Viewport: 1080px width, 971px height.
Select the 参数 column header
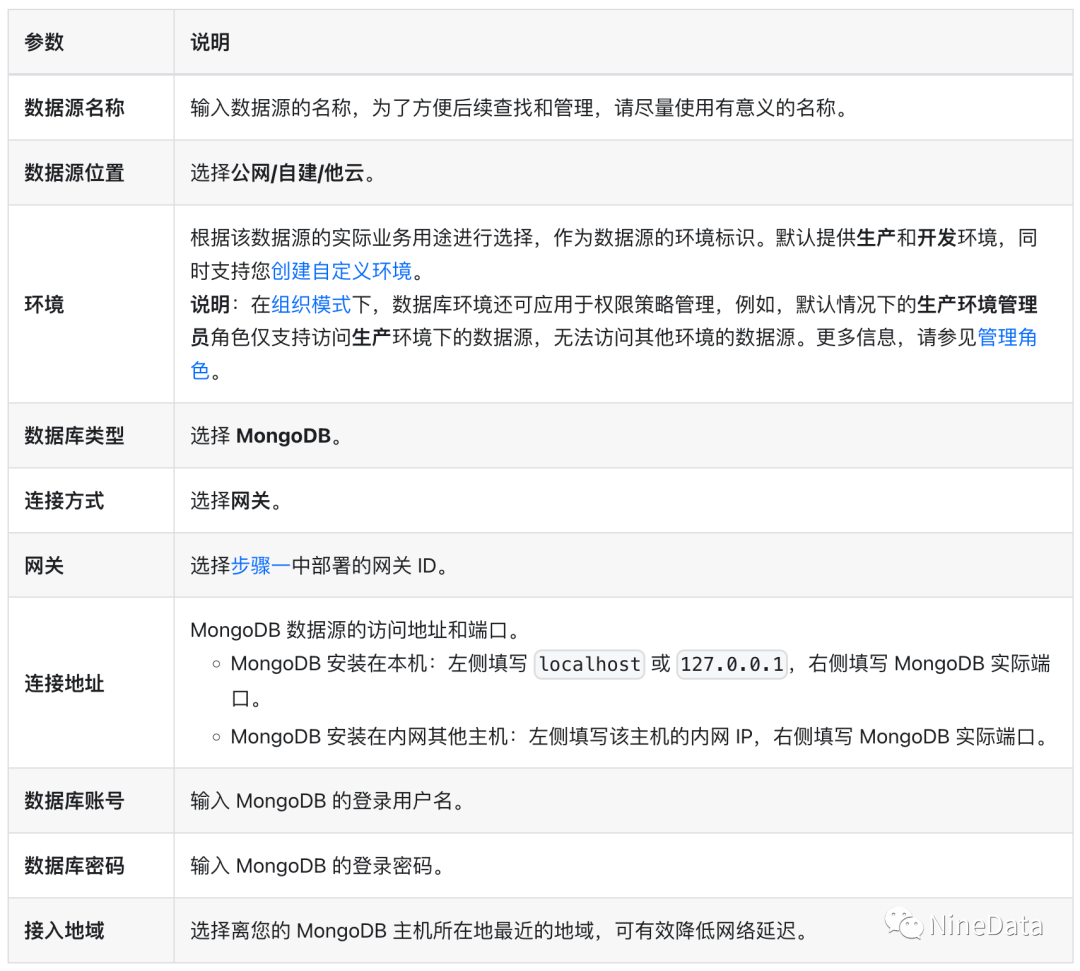click(44, 42)
